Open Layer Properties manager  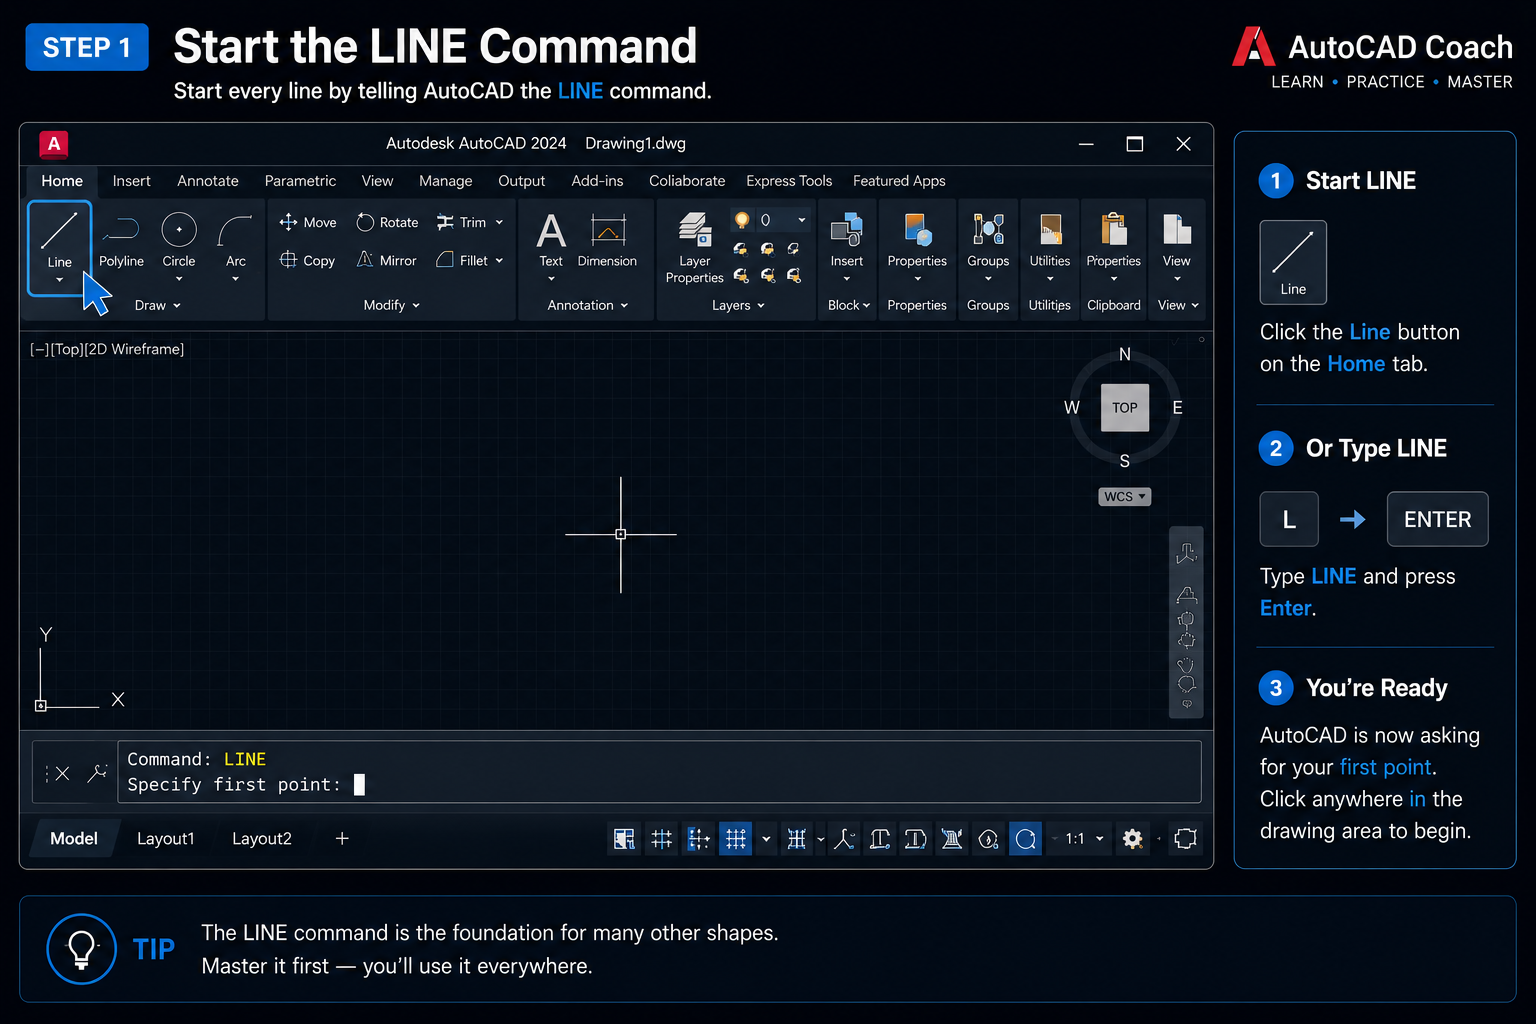[x=694, y=248]
